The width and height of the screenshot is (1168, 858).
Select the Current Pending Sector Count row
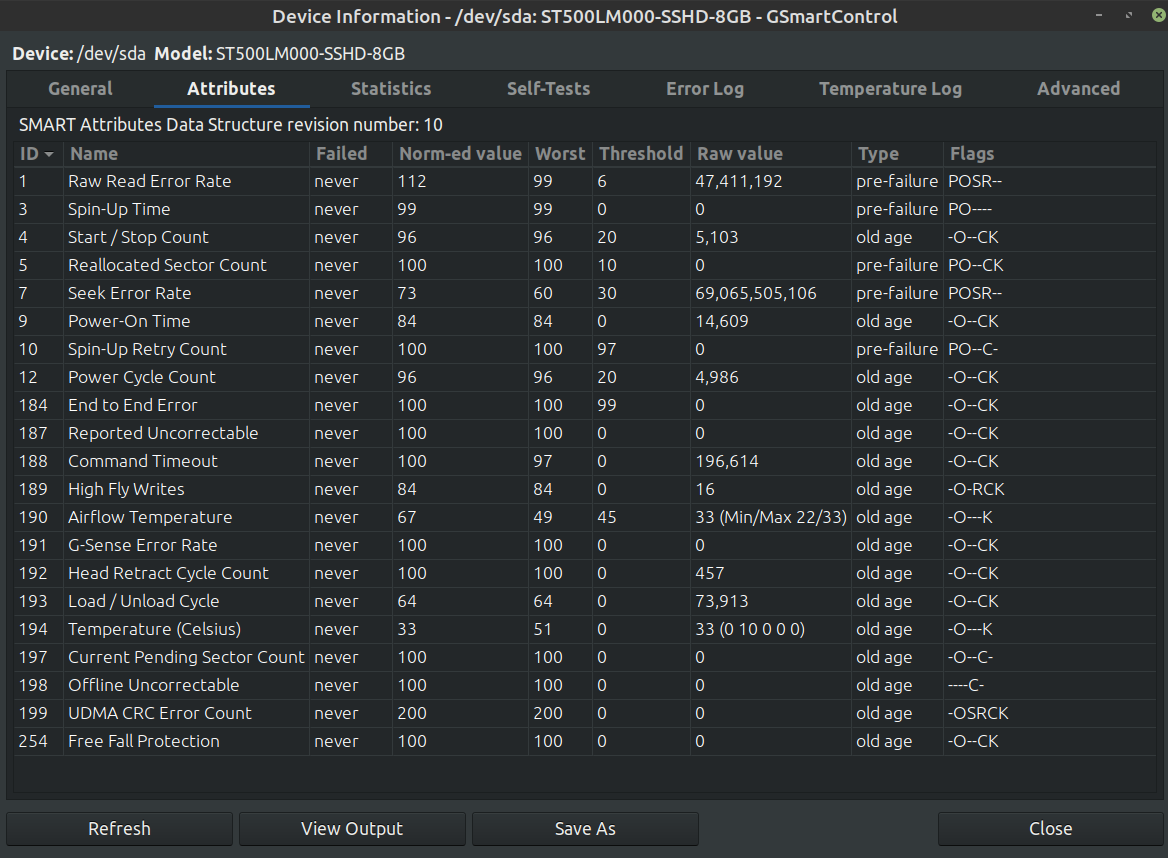(585, 658)
